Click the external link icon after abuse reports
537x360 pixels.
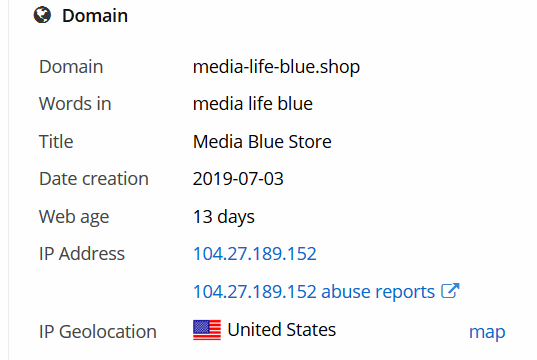point(450,291)
